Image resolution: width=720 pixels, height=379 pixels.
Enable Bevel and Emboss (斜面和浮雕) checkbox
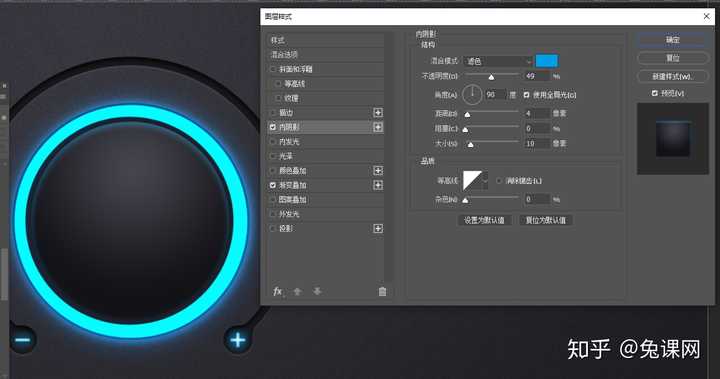273,69
